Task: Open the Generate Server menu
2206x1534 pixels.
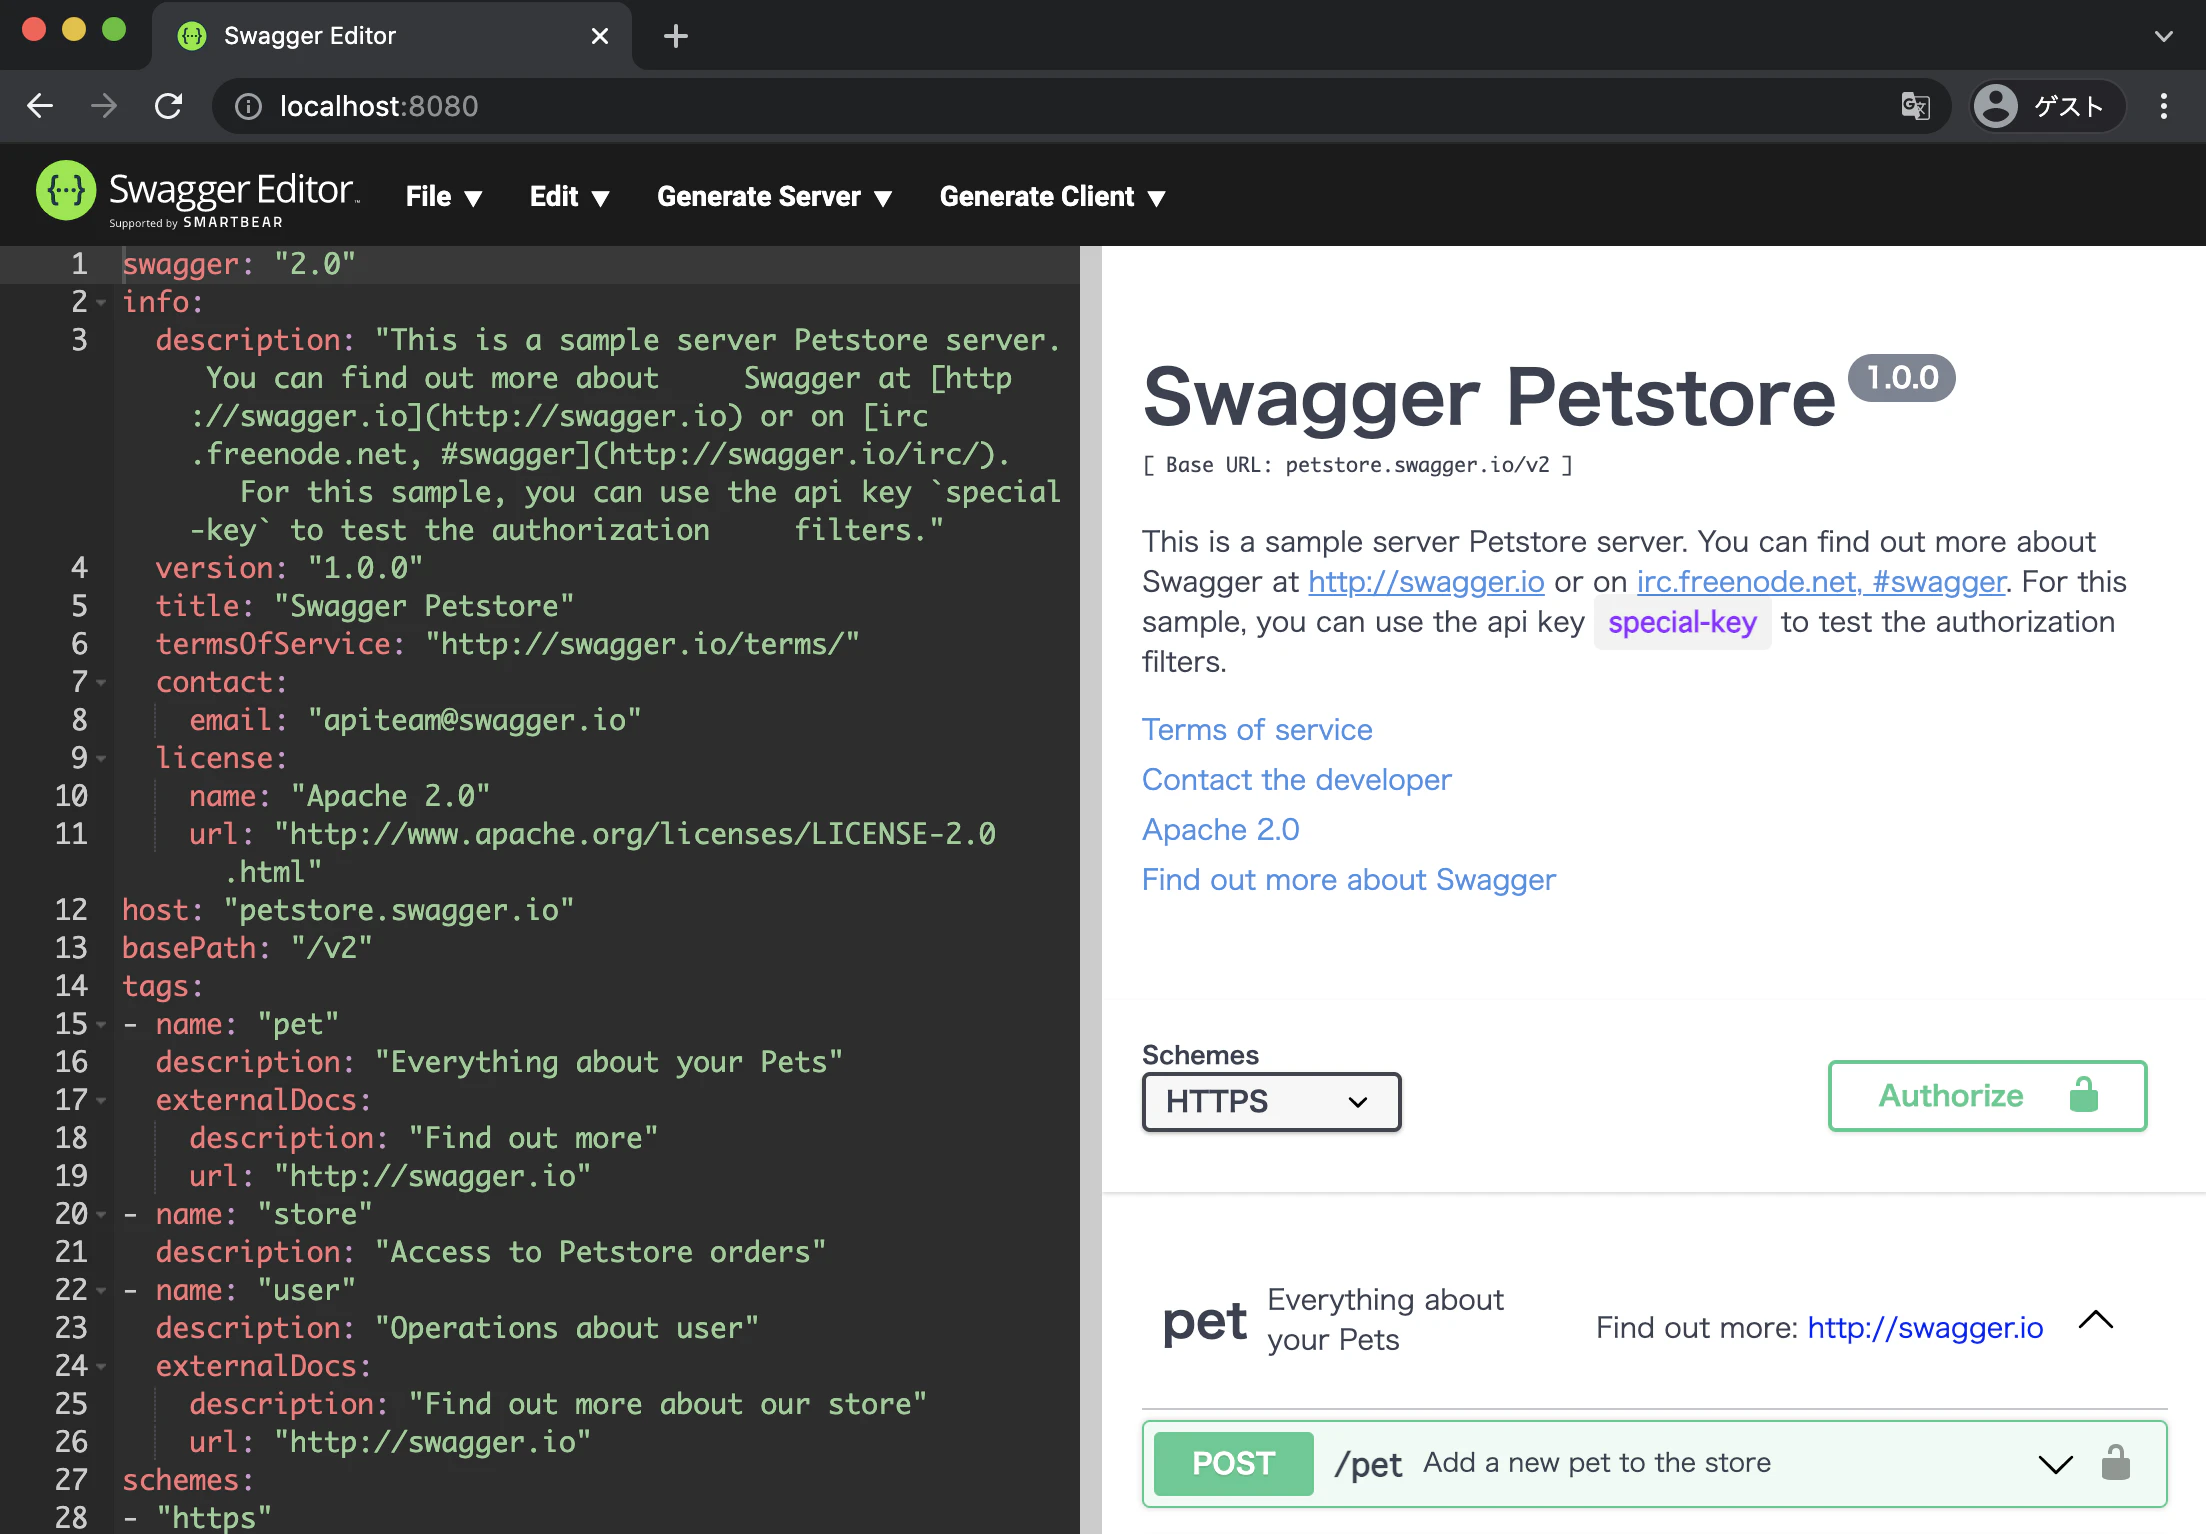Action: point(774,197)
